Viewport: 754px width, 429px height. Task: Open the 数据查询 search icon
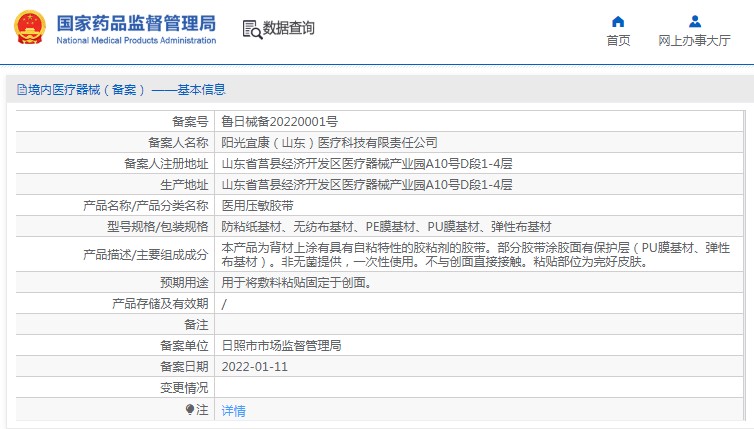click(252, 29)
